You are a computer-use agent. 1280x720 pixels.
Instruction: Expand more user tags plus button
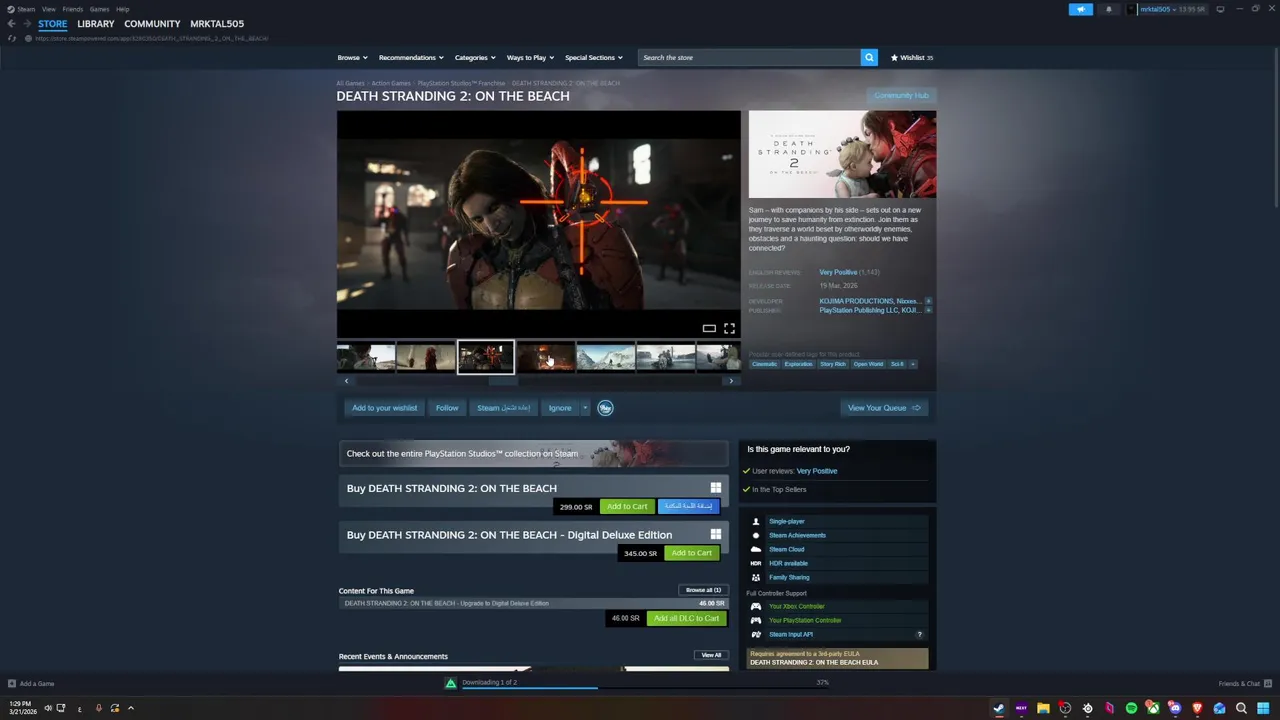912,364
